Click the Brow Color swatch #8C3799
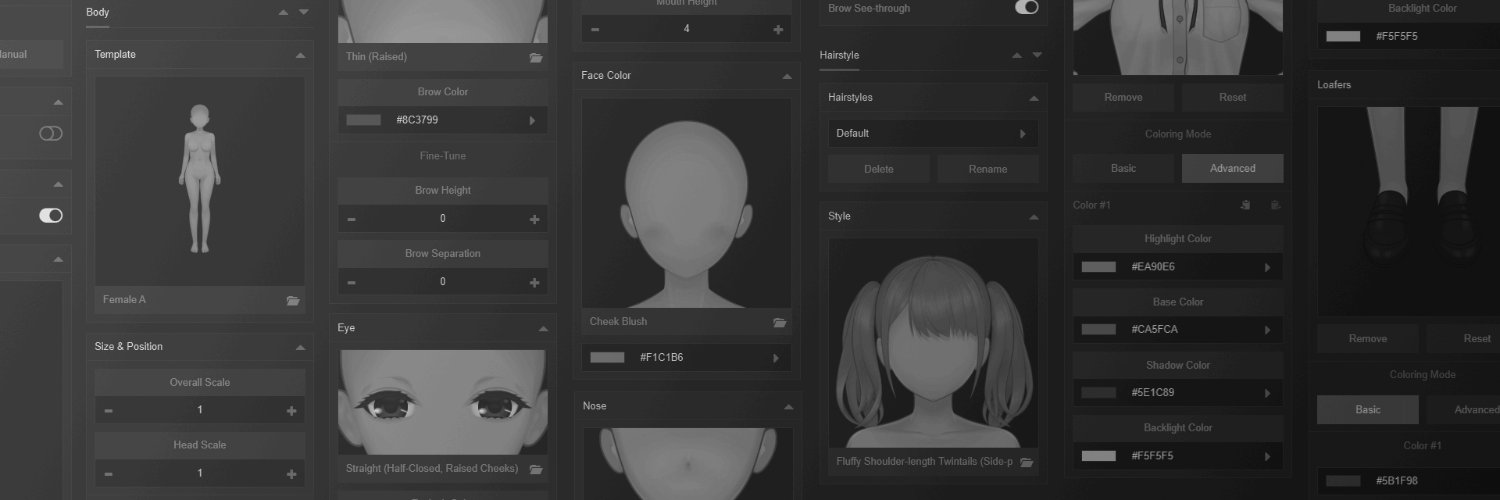Viewport: 1500px width, 500px height. (x=363, y=120)
